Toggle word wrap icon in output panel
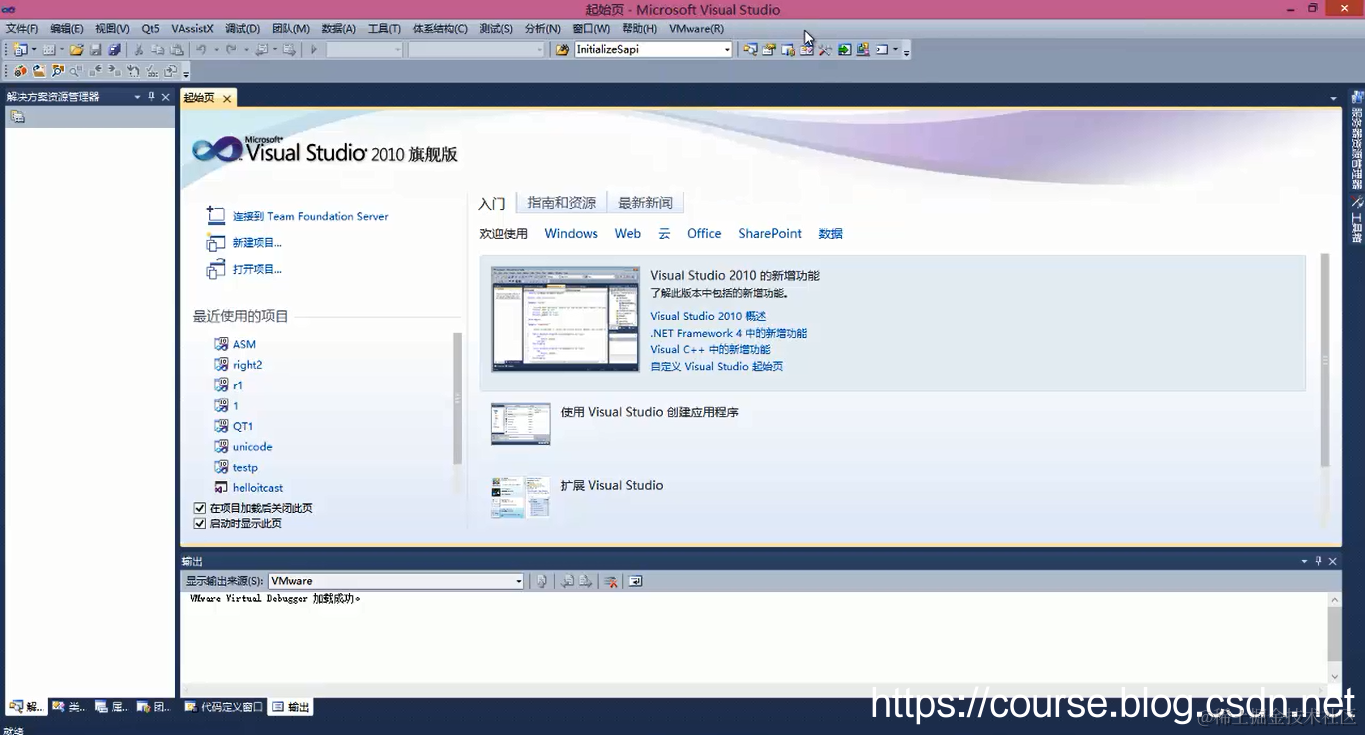The image size is (1365, 735). [x=635, y=581]
